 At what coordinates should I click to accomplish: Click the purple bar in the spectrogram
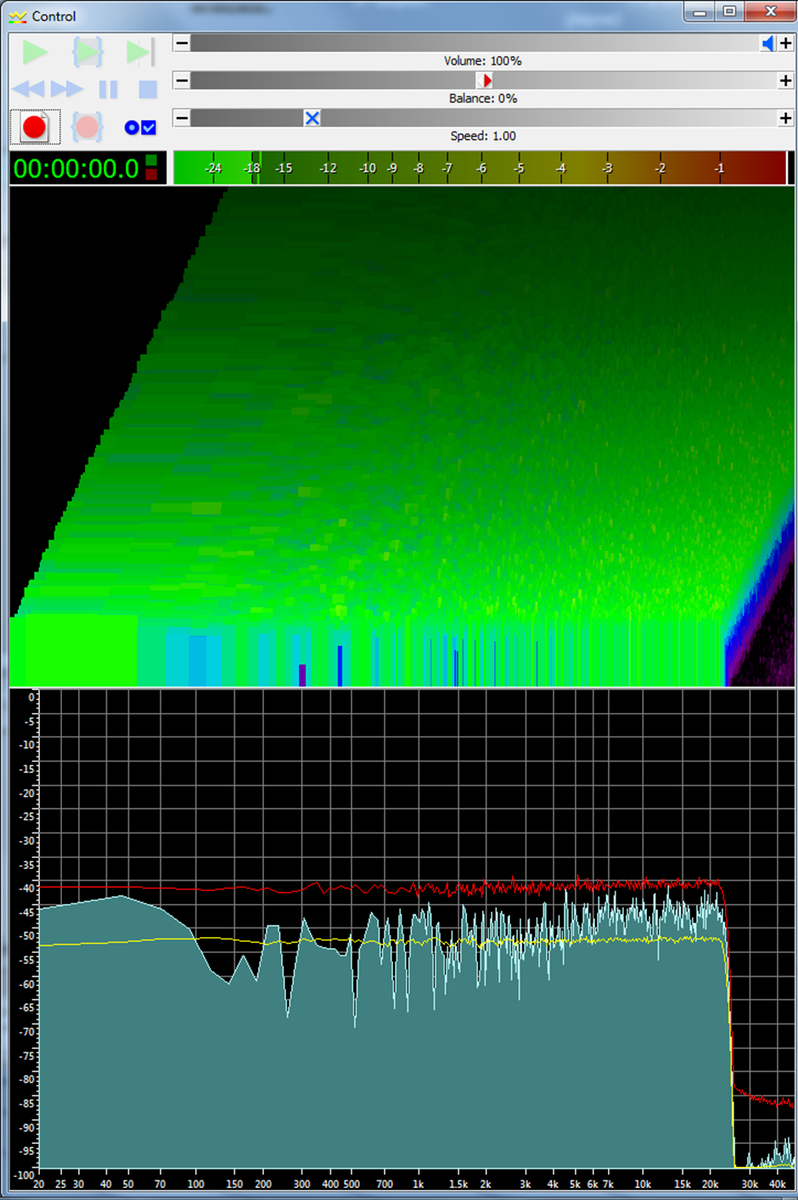pyautogui.click(x=302, y=674)
